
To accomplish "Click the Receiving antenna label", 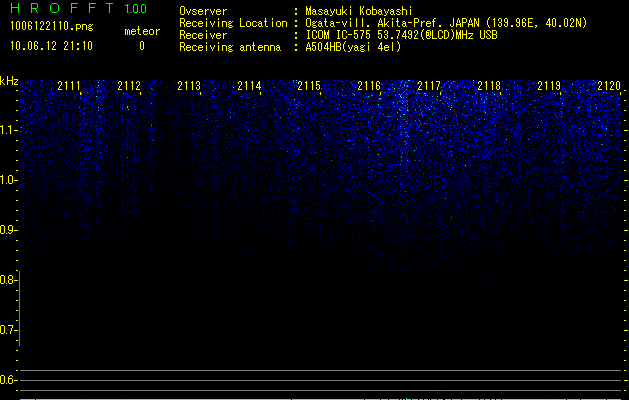I will [230, 47].
